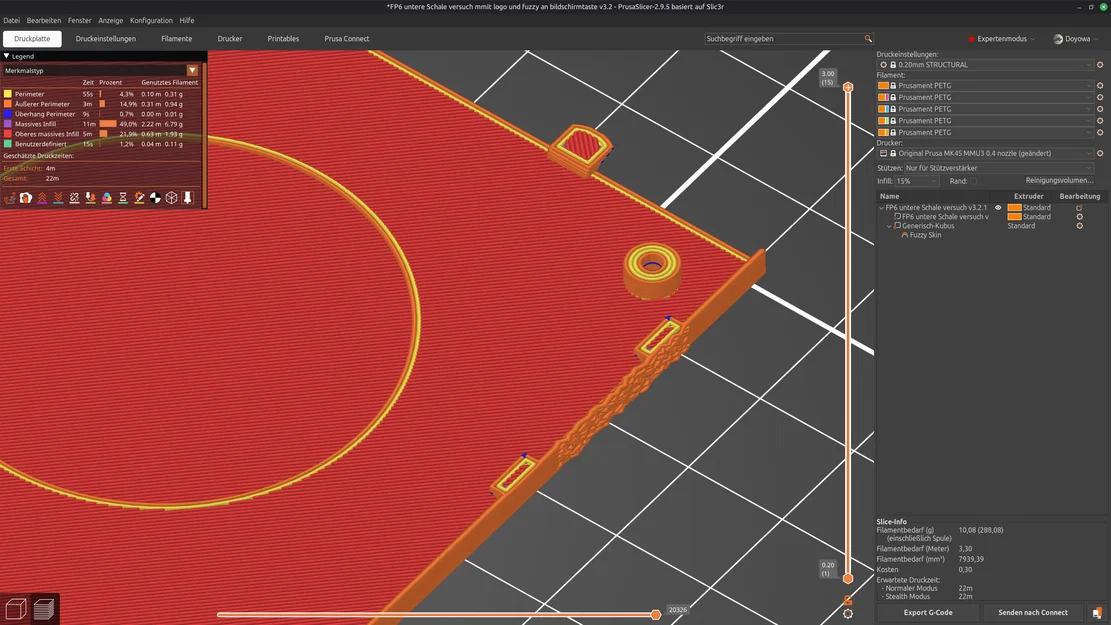Click yellow Perimeter legend color swatch
This screenshot has width=1111, height=625.
click(8, 94)
